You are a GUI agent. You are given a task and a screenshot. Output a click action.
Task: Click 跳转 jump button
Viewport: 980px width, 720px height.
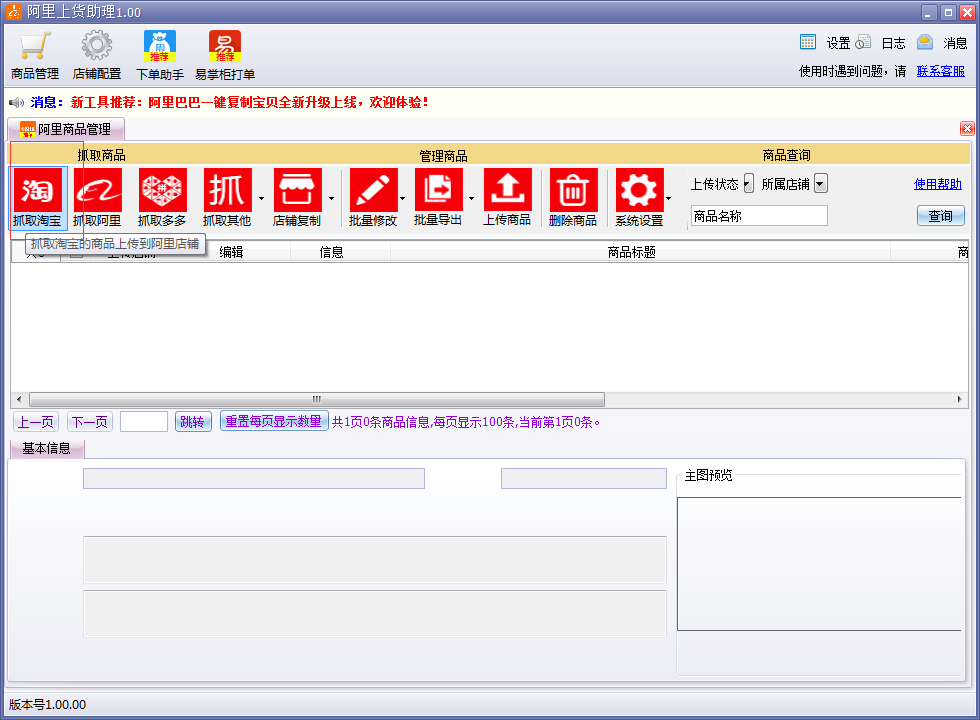192,422
